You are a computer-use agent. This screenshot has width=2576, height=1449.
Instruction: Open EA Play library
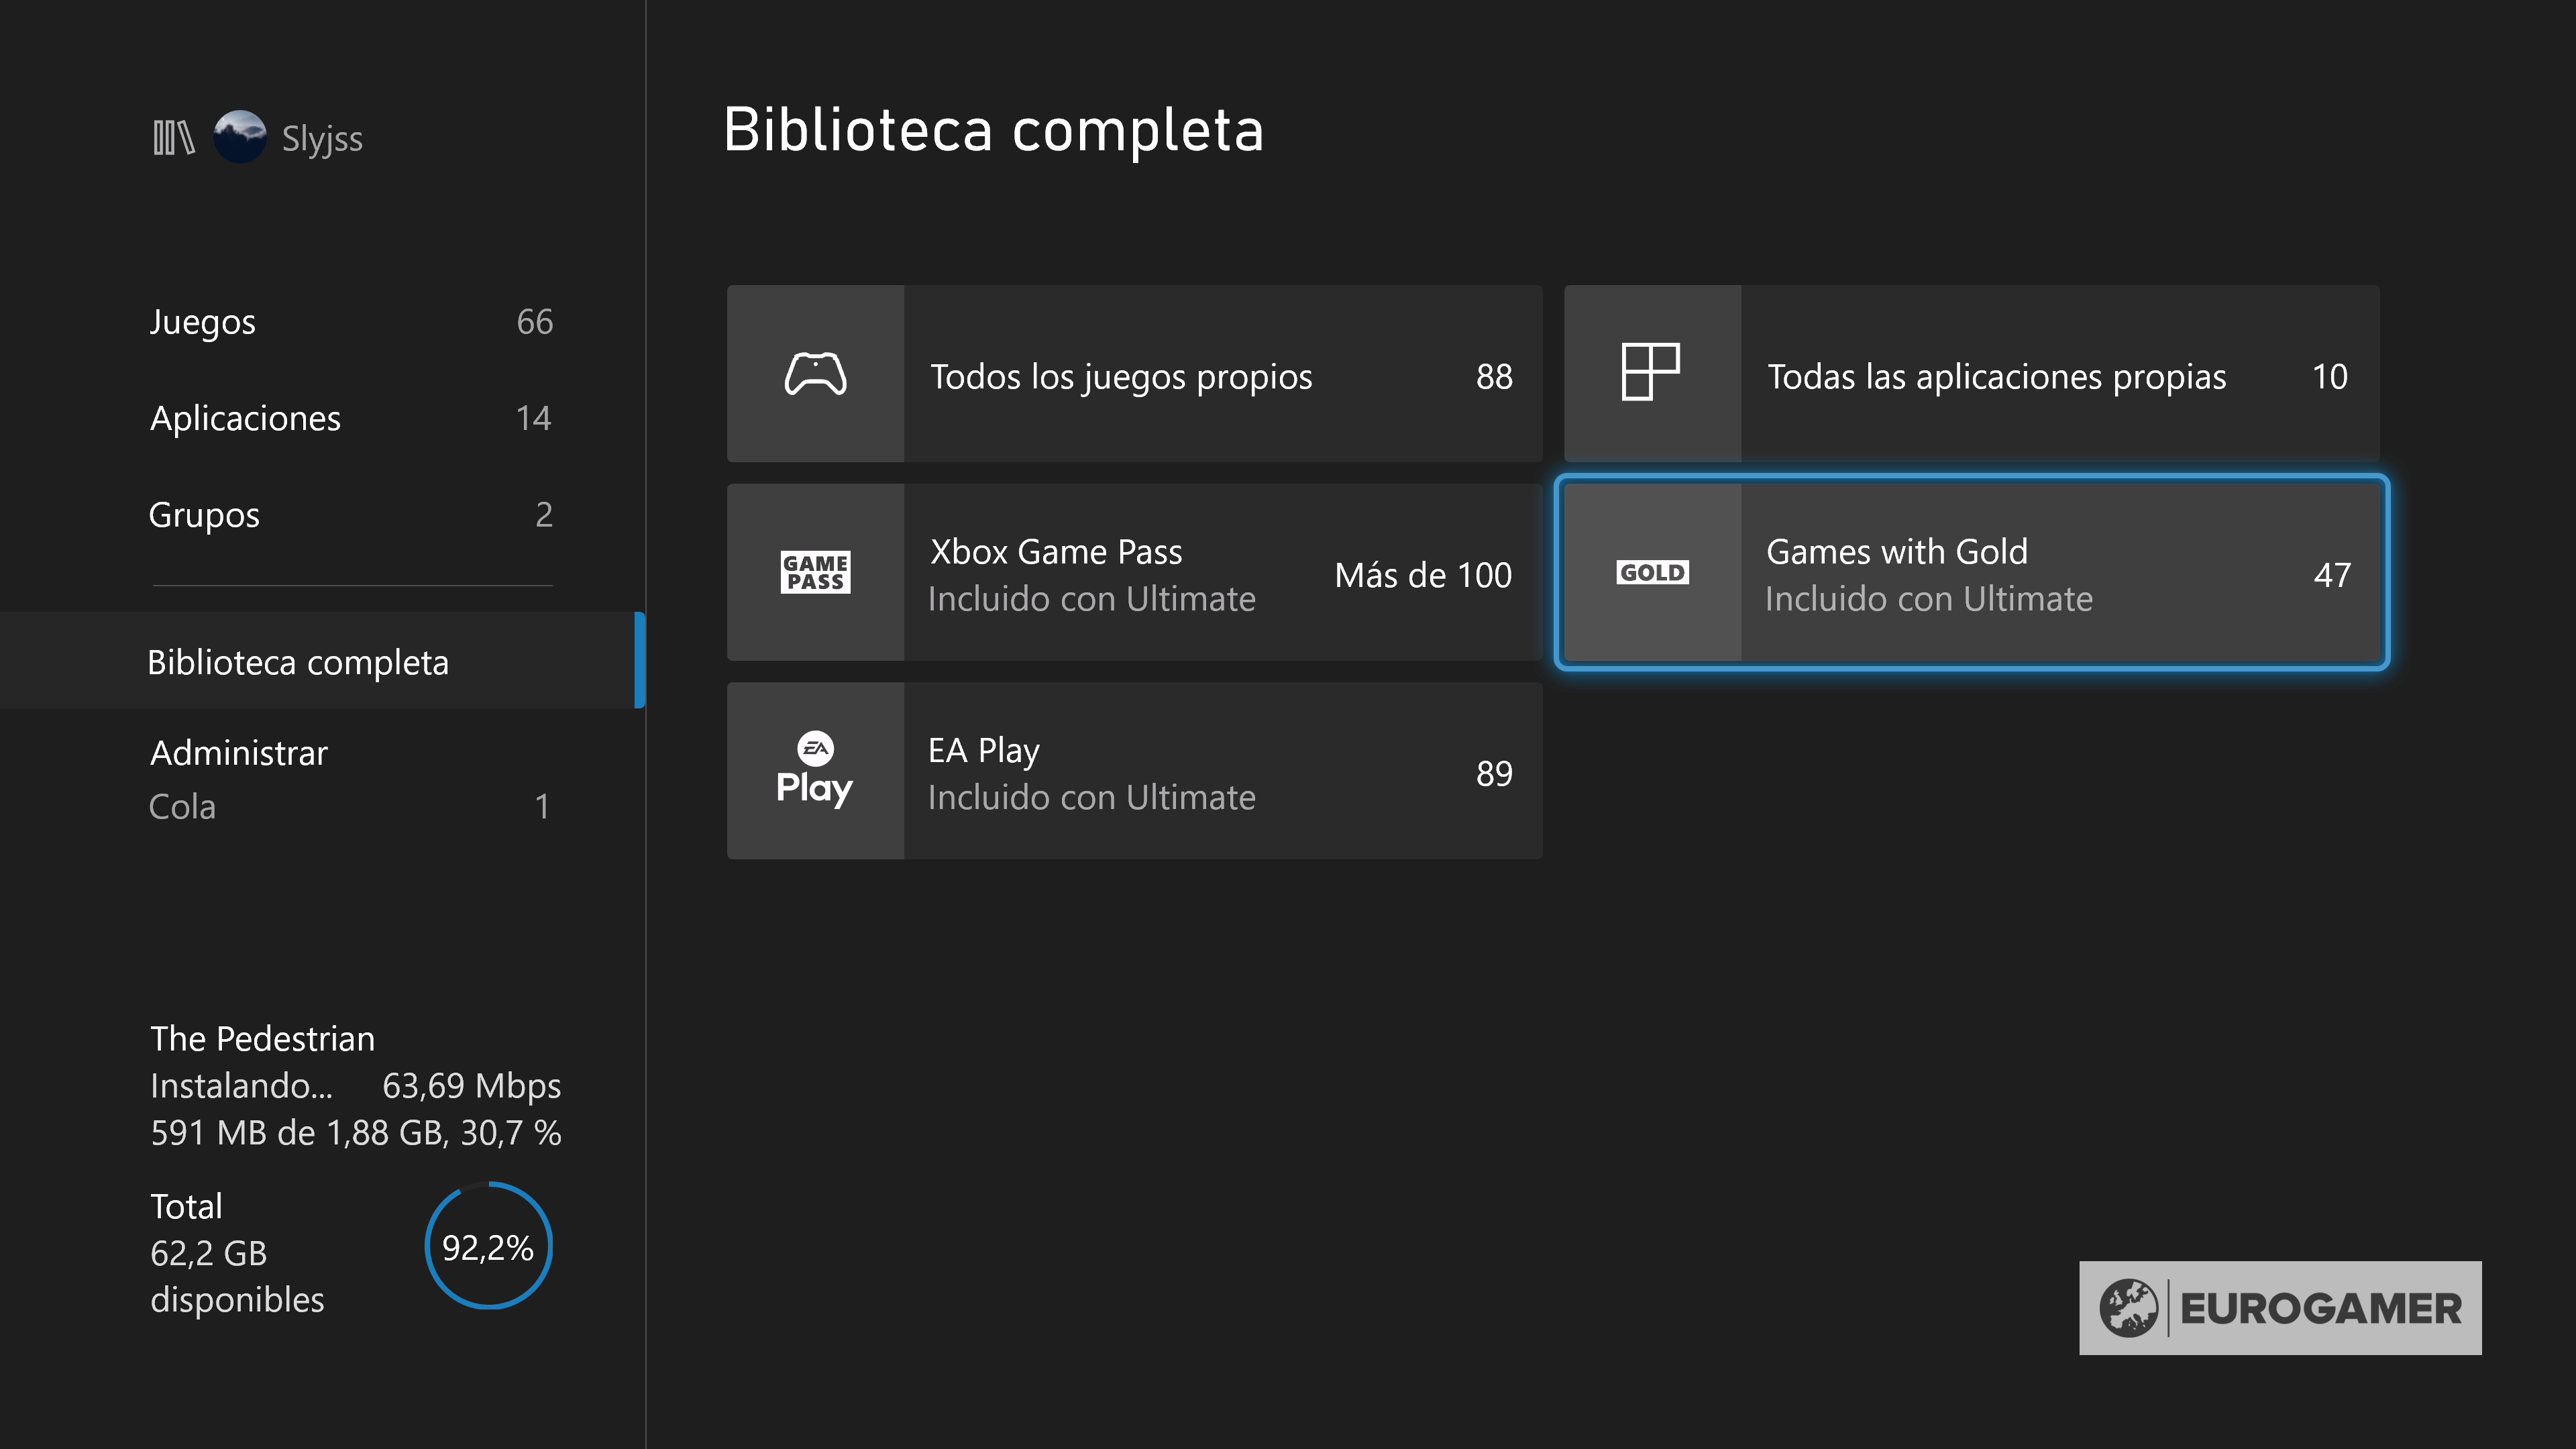[1134, 771]
